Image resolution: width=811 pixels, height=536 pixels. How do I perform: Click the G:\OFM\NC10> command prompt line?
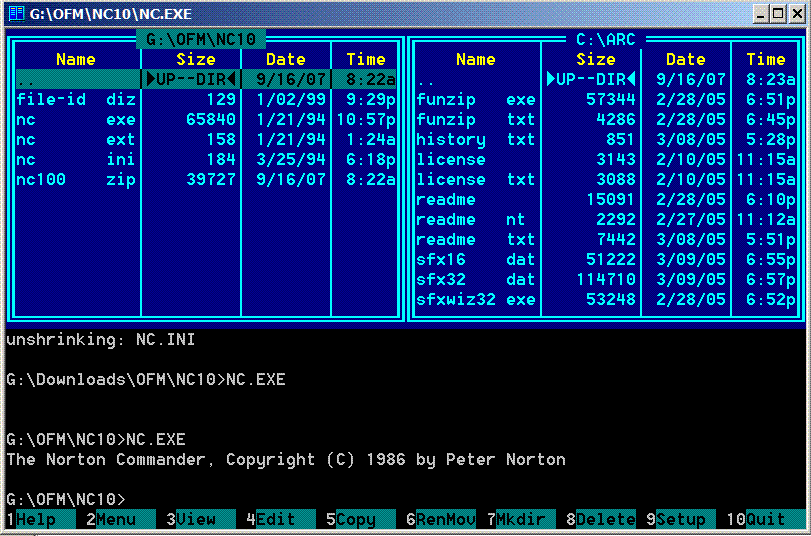coord(66,499)
